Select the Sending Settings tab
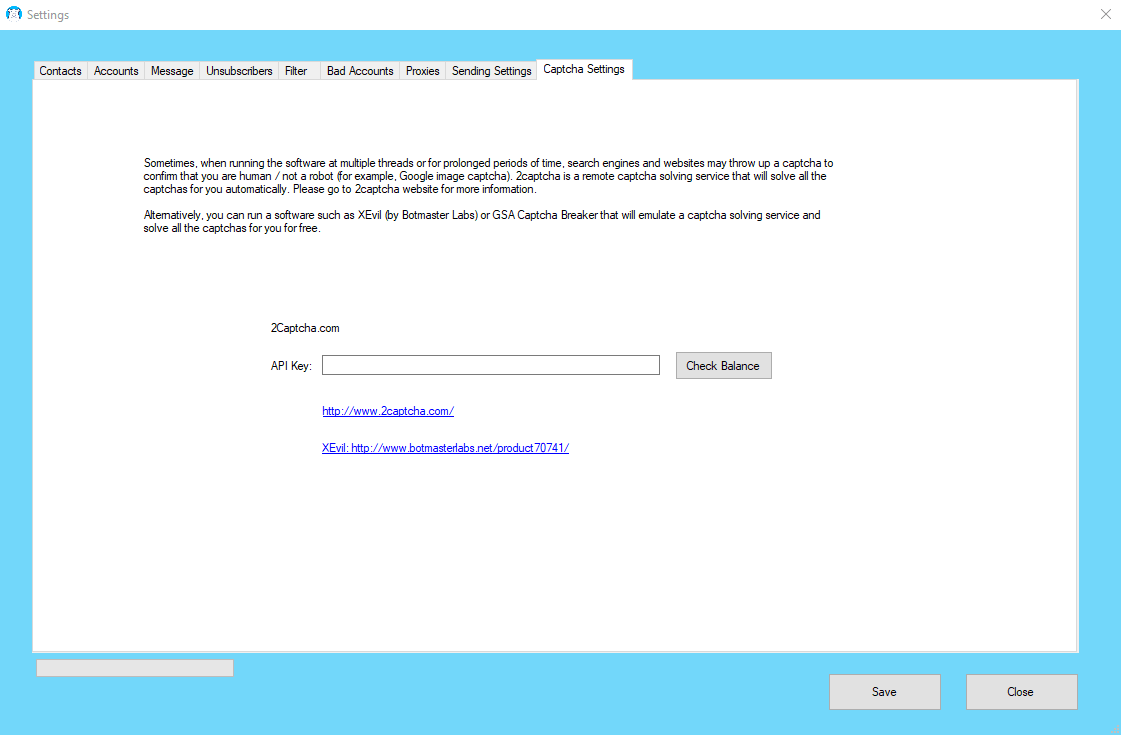This screenshot has width=1121, height=735. [491, 71]
